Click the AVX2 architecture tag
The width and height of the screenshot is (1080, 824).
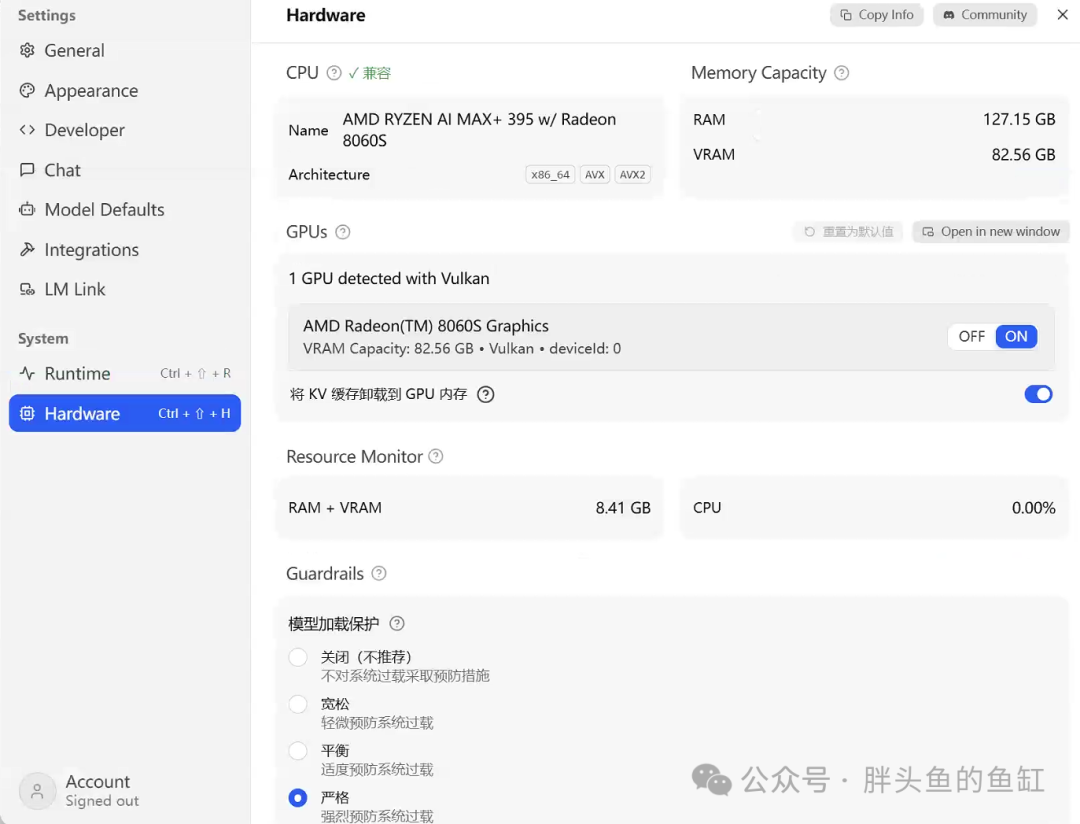632,175
